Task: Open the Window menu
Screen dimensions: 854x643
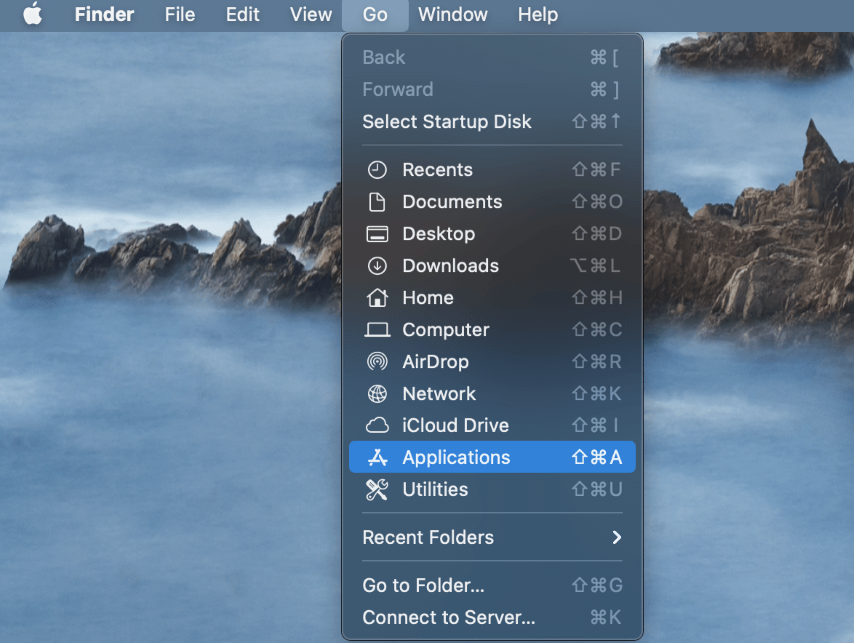Action: pos(453,15)
